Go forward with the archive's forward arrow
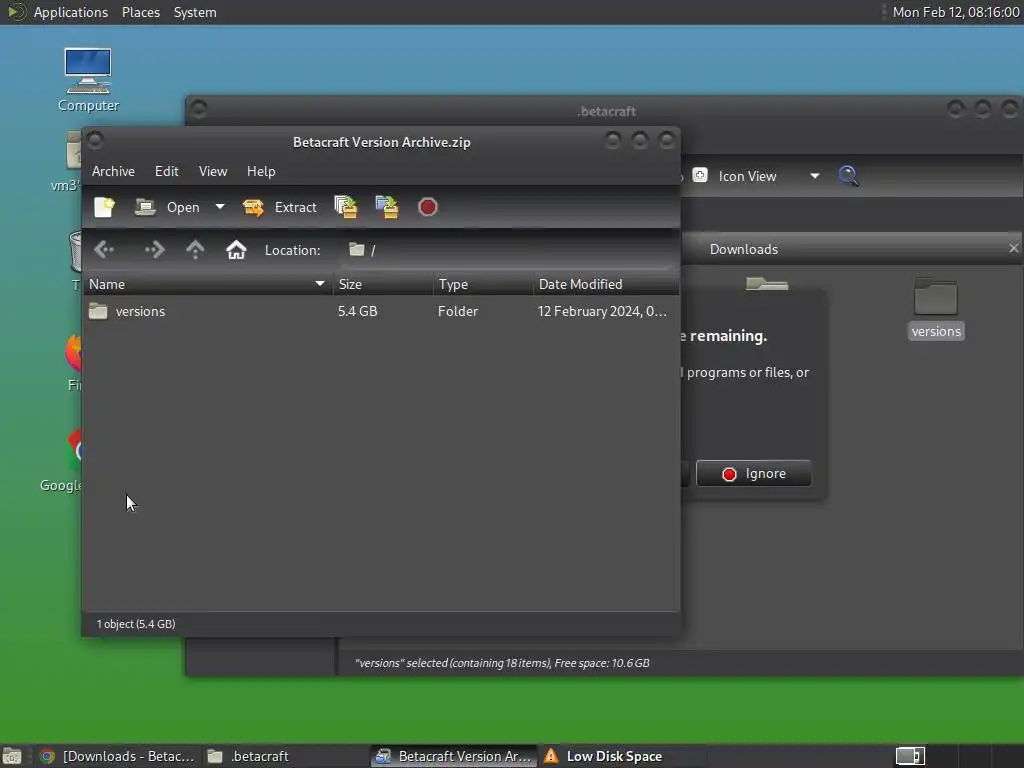This screenshot has width=1024, height=768. 154,249
